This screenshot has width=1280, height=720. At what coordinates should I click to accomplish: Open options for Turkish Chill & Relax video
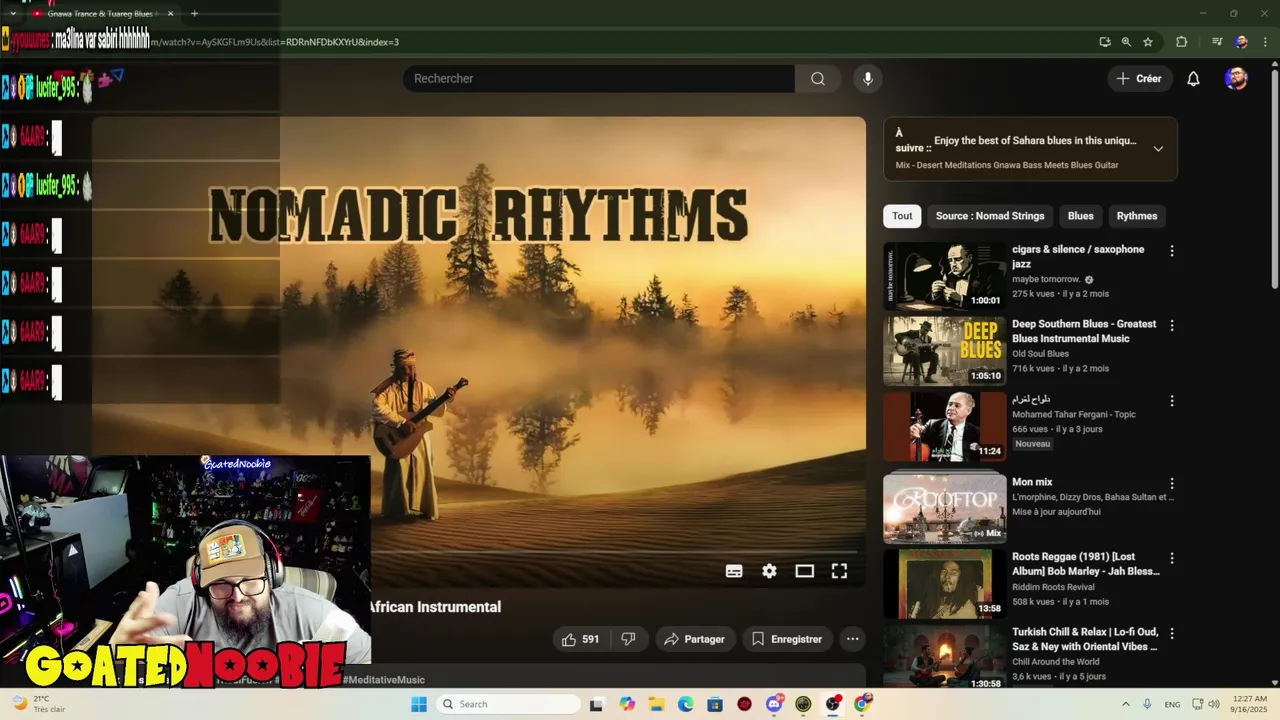click(1172, 633)
